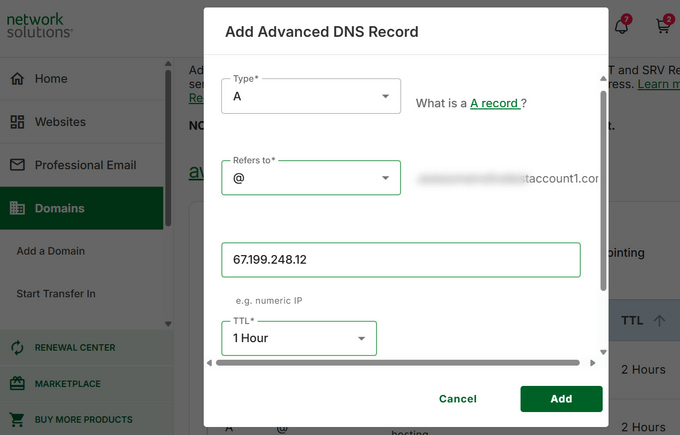Click the Marketplace gift icon
Screen dimensions: 680x435
(x=17, y=384)
